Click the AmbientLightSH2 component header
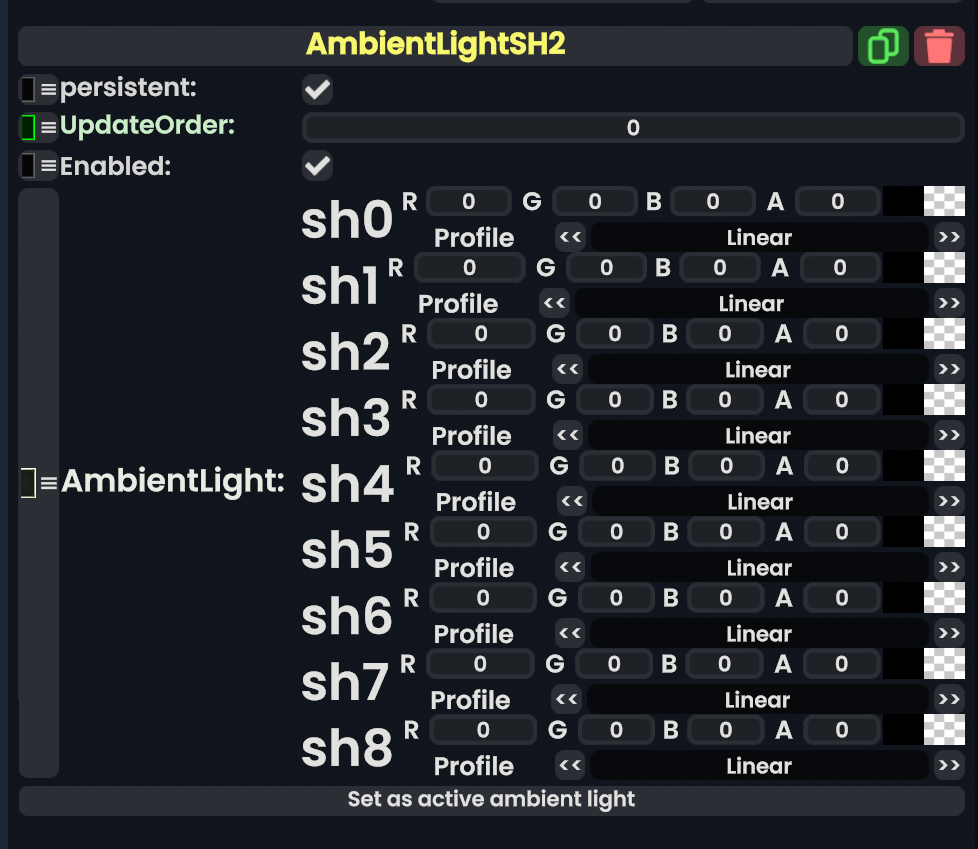This screenshot has width=978, height=849. (435, 45)
